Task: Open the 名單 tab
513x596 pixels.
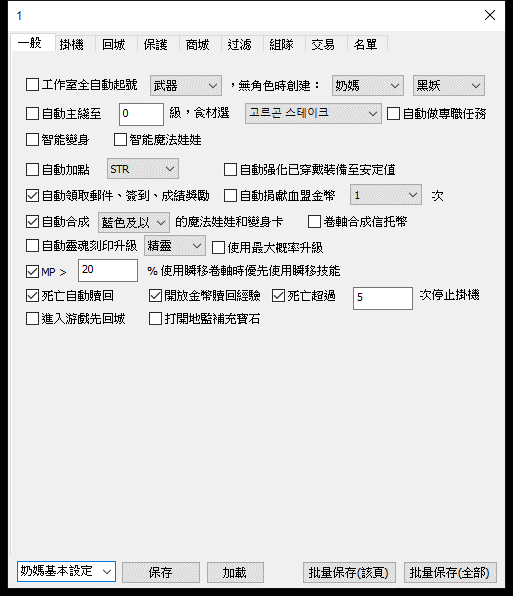Action: point(365,44)
